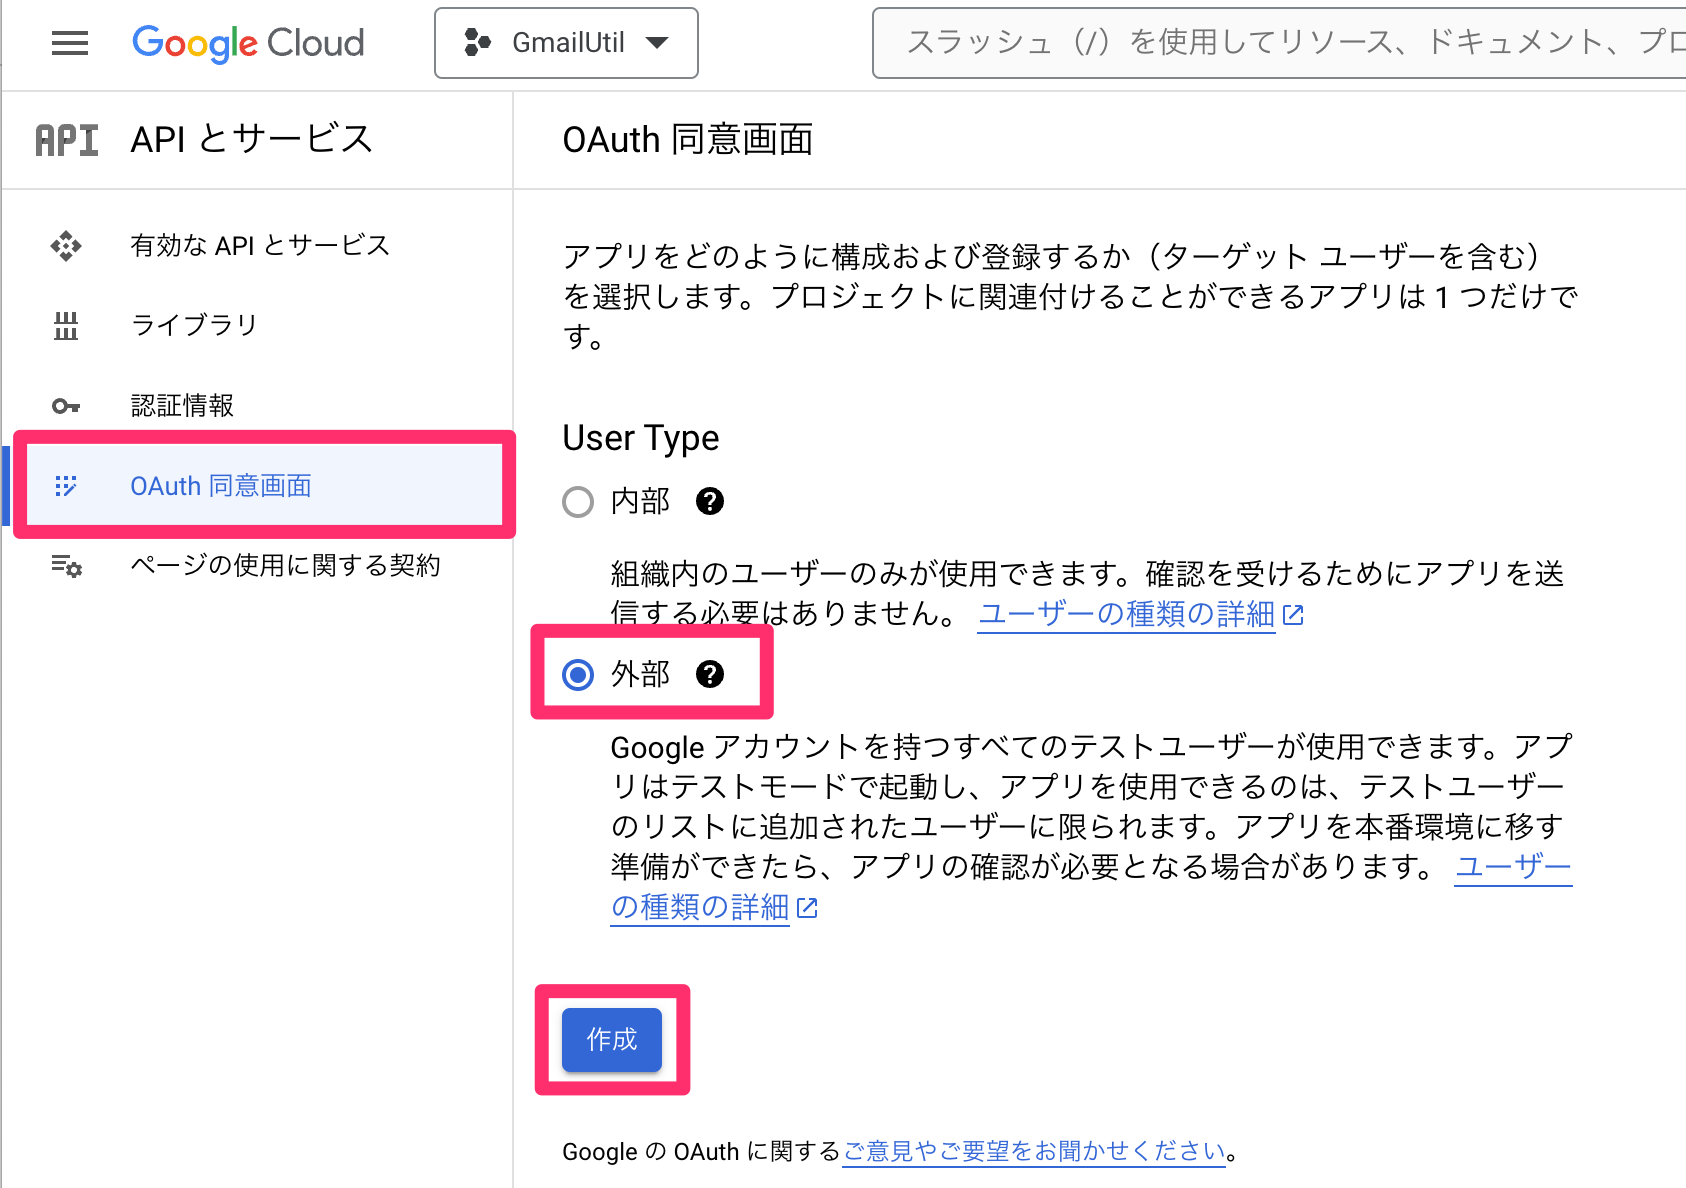Open 'ユーザーの種類の詳細' link under 内部
The width and height of the screenshot is (1686, 1188).
[1126, 614]
